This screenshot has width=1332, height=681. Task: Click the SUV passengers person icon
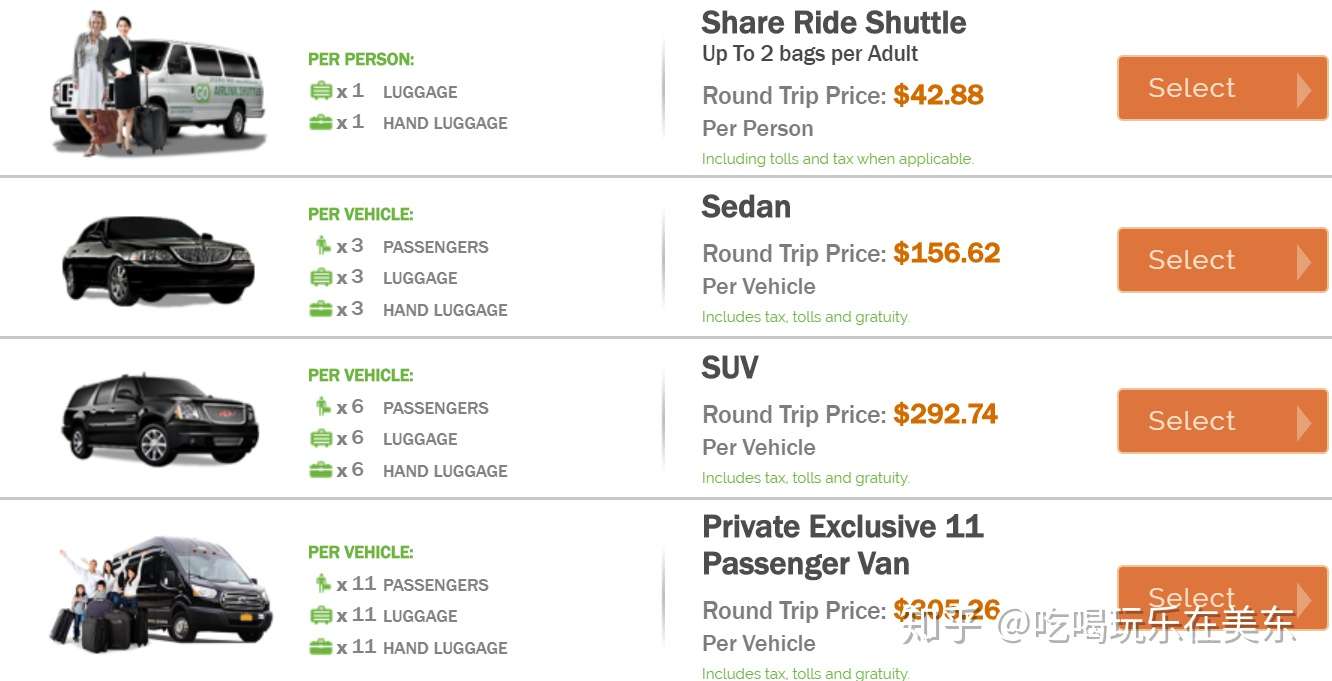(322, 407)
